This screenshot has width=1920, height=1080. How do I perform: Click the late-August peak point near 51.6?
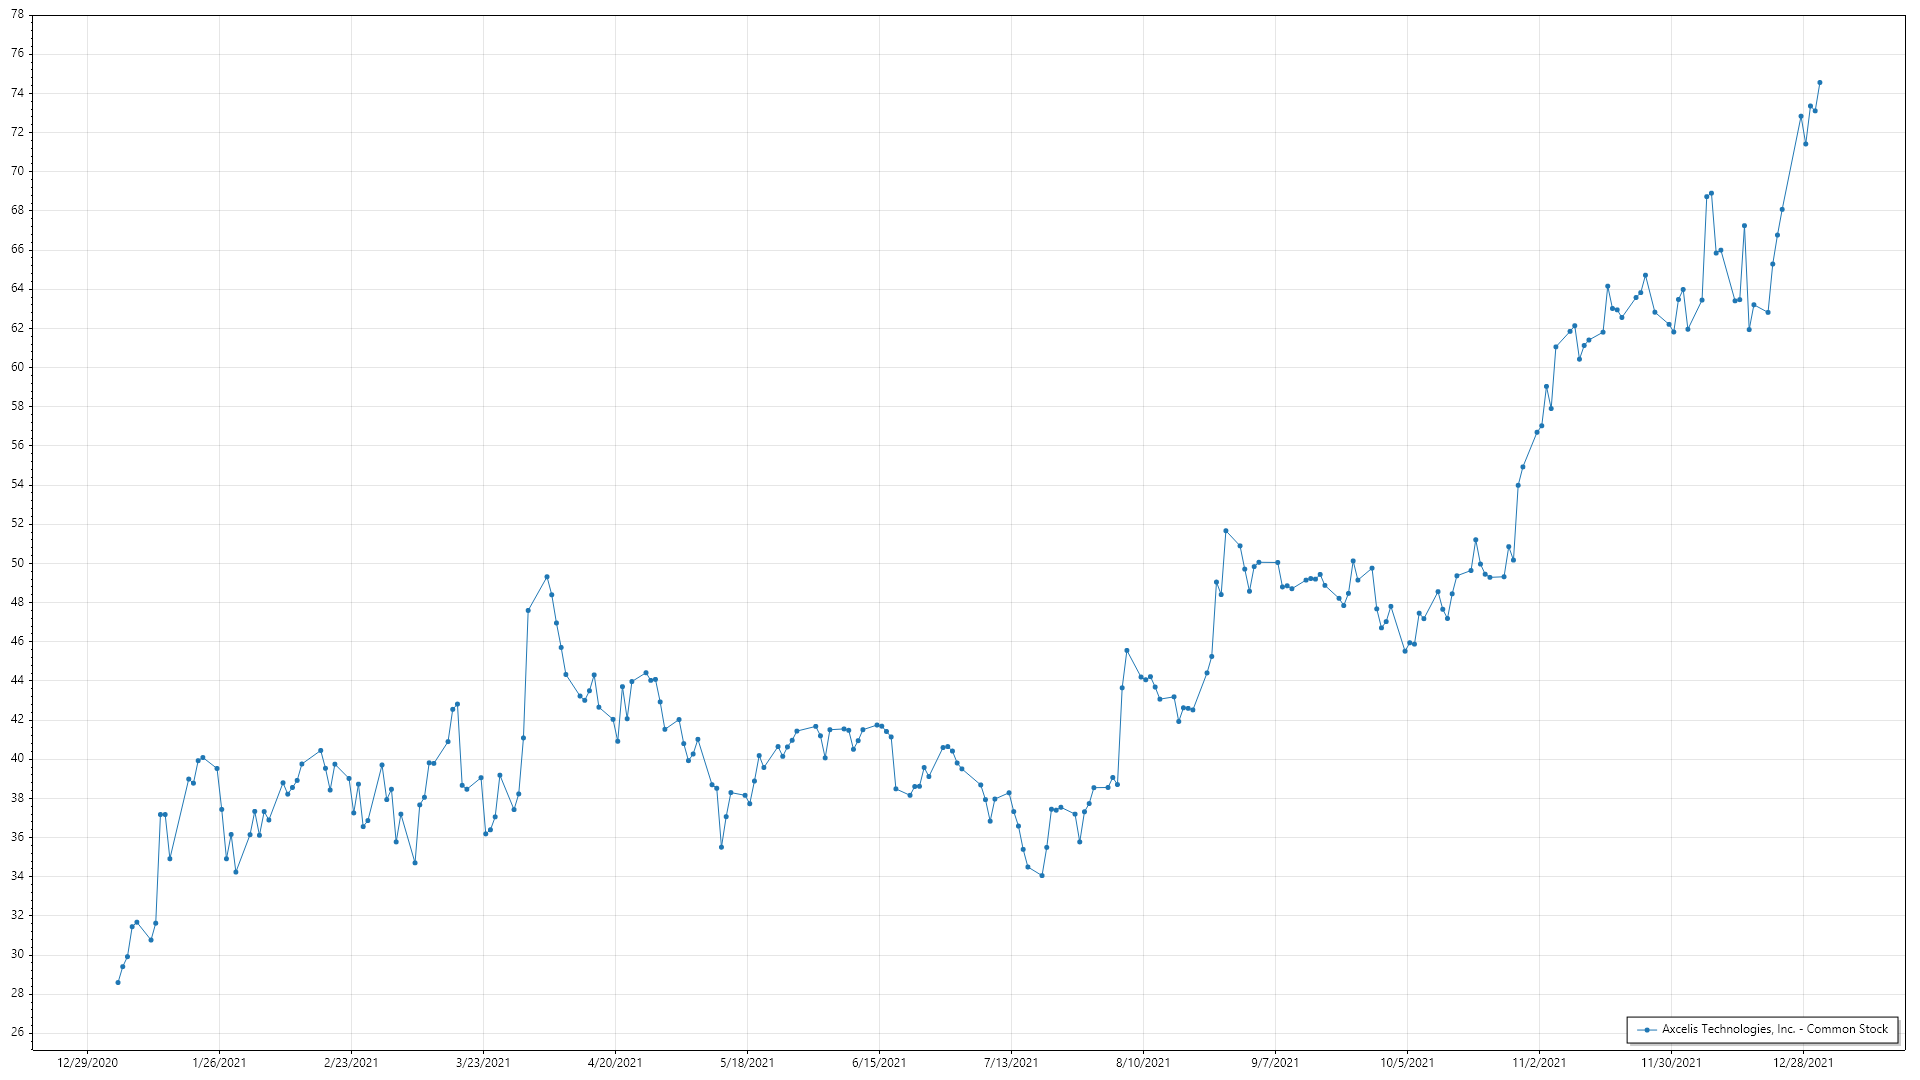(x=1226, y=531)
